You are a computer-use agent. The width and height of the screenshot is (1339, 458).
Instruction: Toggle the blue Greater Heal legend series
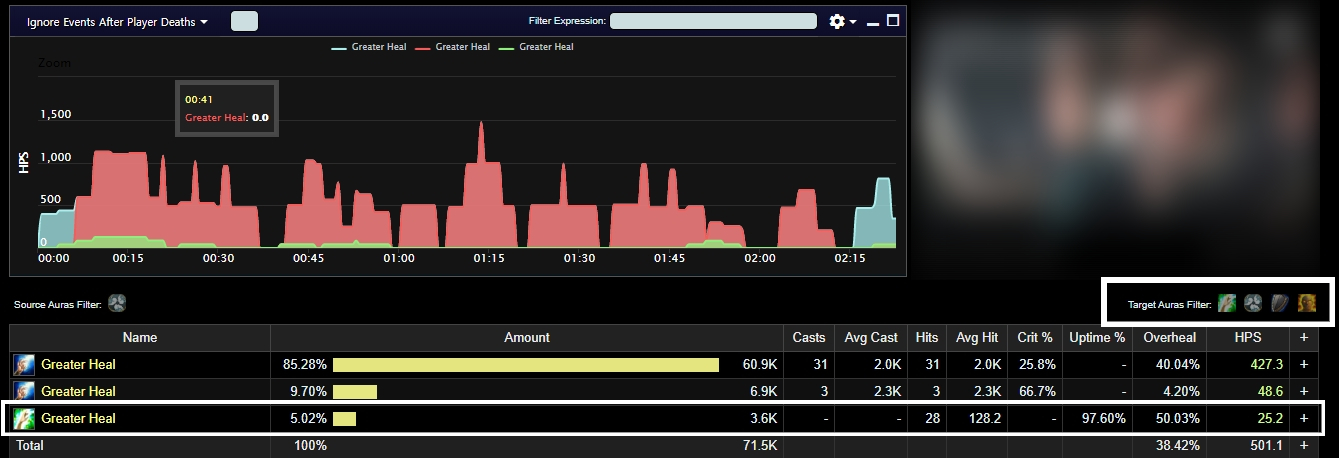369,47
